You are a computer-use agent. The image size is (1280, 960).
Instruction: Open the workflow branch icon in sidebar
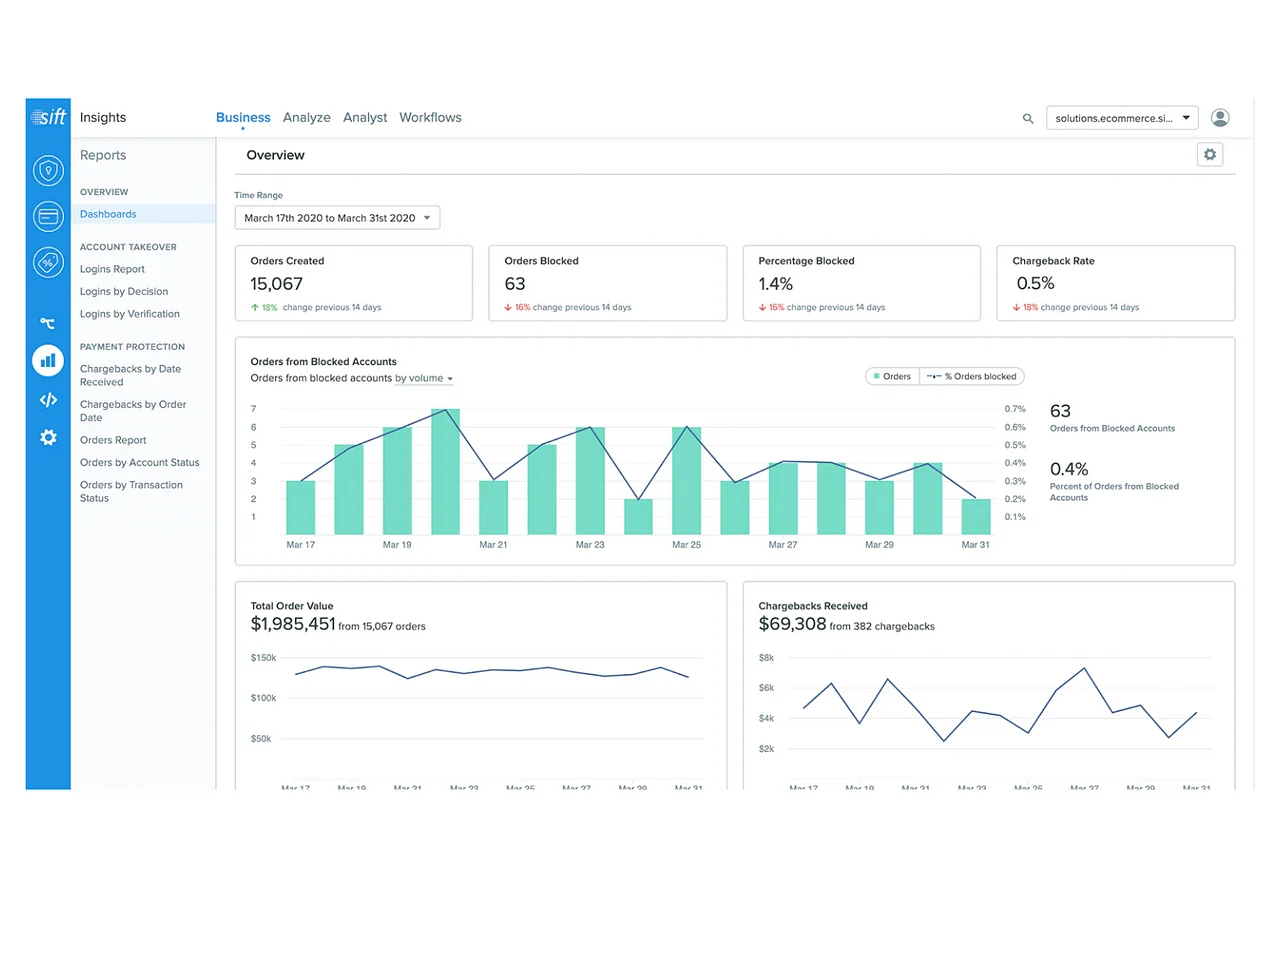[48, 323]
